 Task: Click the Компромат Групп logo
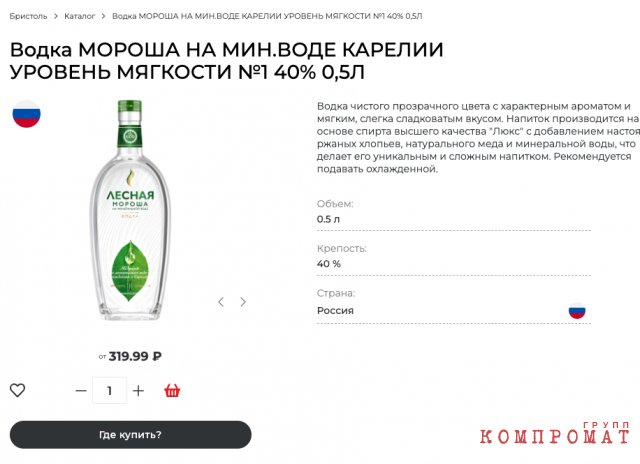555,433
